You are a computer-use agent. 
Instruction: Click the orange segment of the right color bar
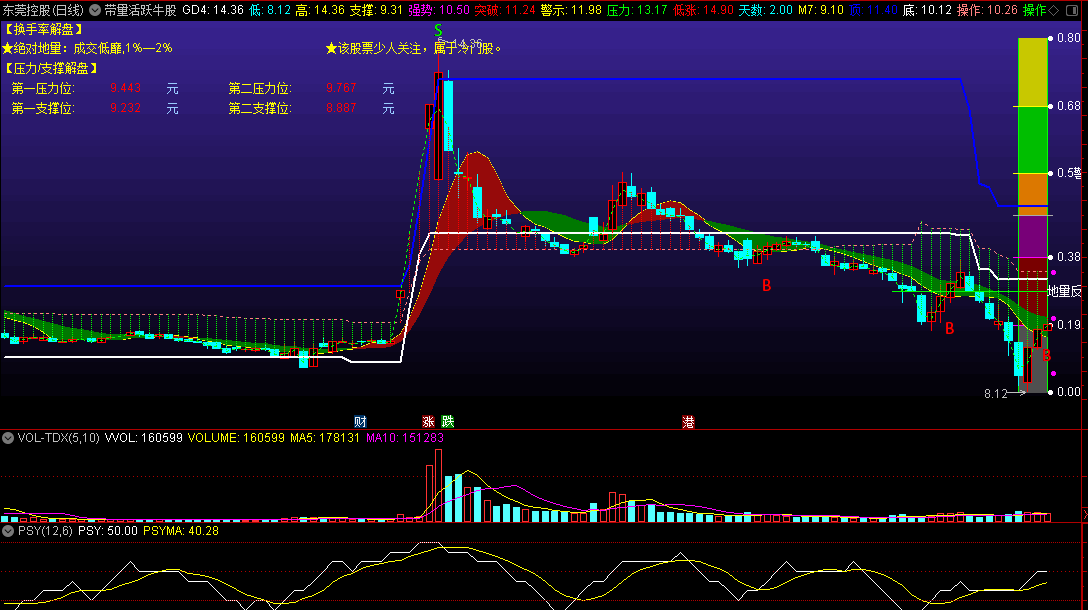coord(1032,194)
